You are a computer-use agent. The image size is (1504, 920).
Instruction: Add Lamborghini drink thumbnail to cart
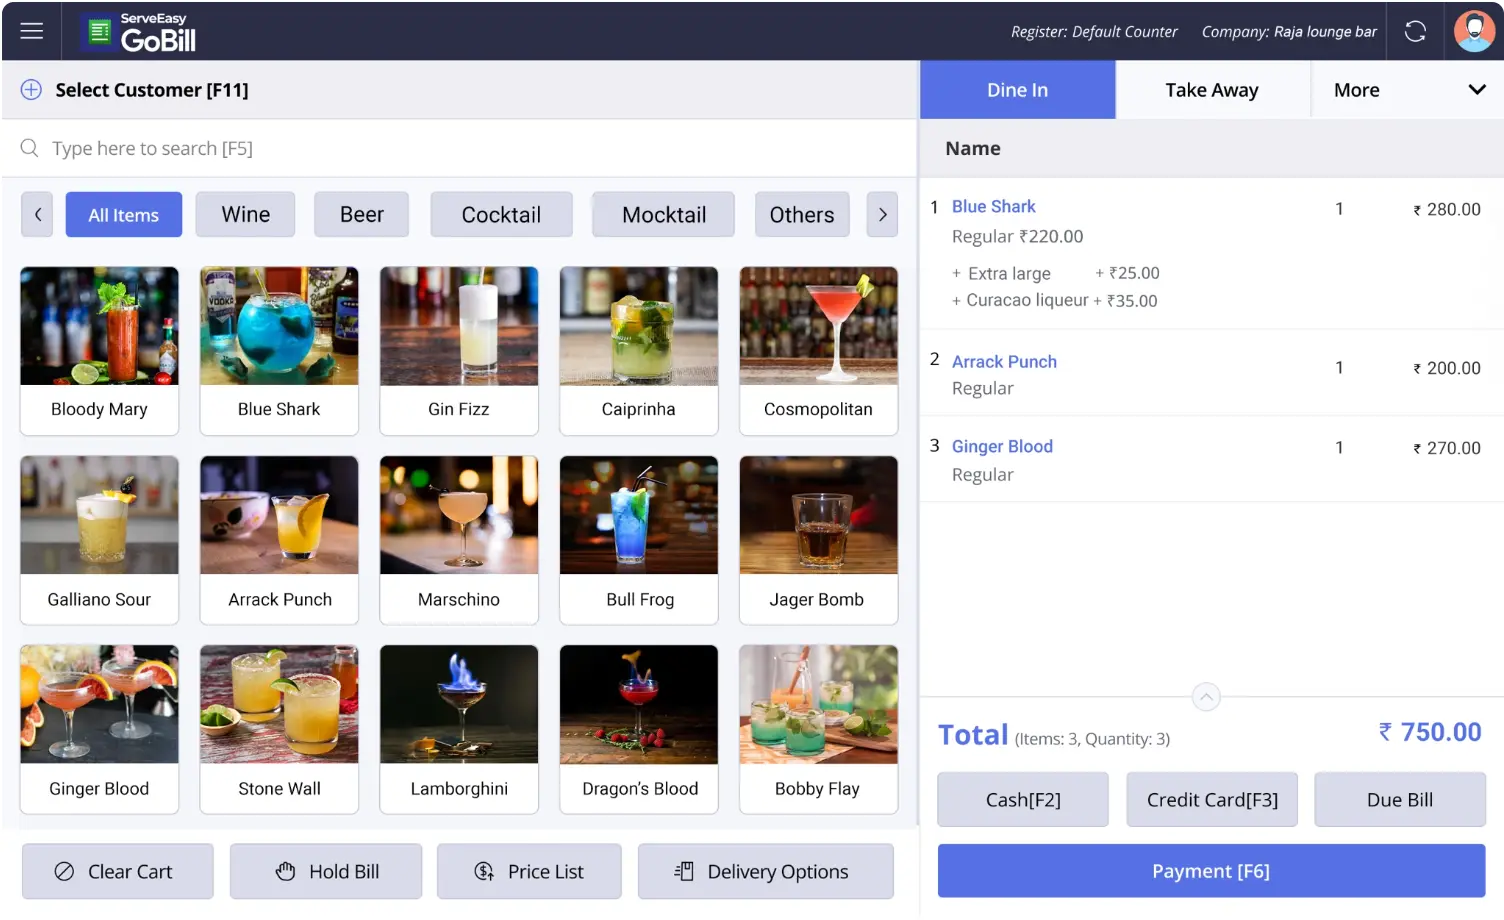[459, 705]
